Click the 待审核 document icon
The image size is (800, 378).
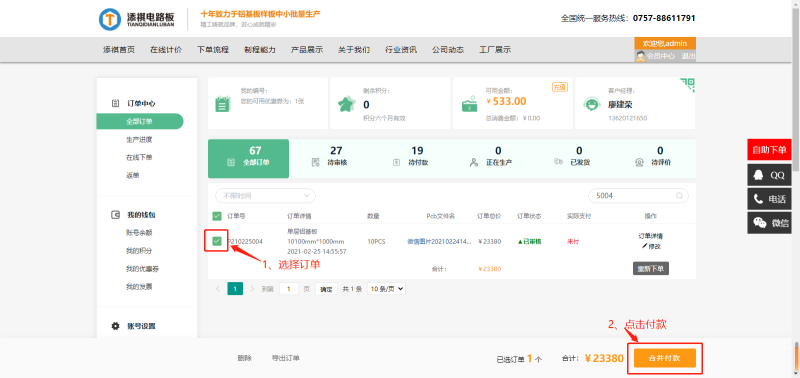pyautogui.click(x=315, y=163)
